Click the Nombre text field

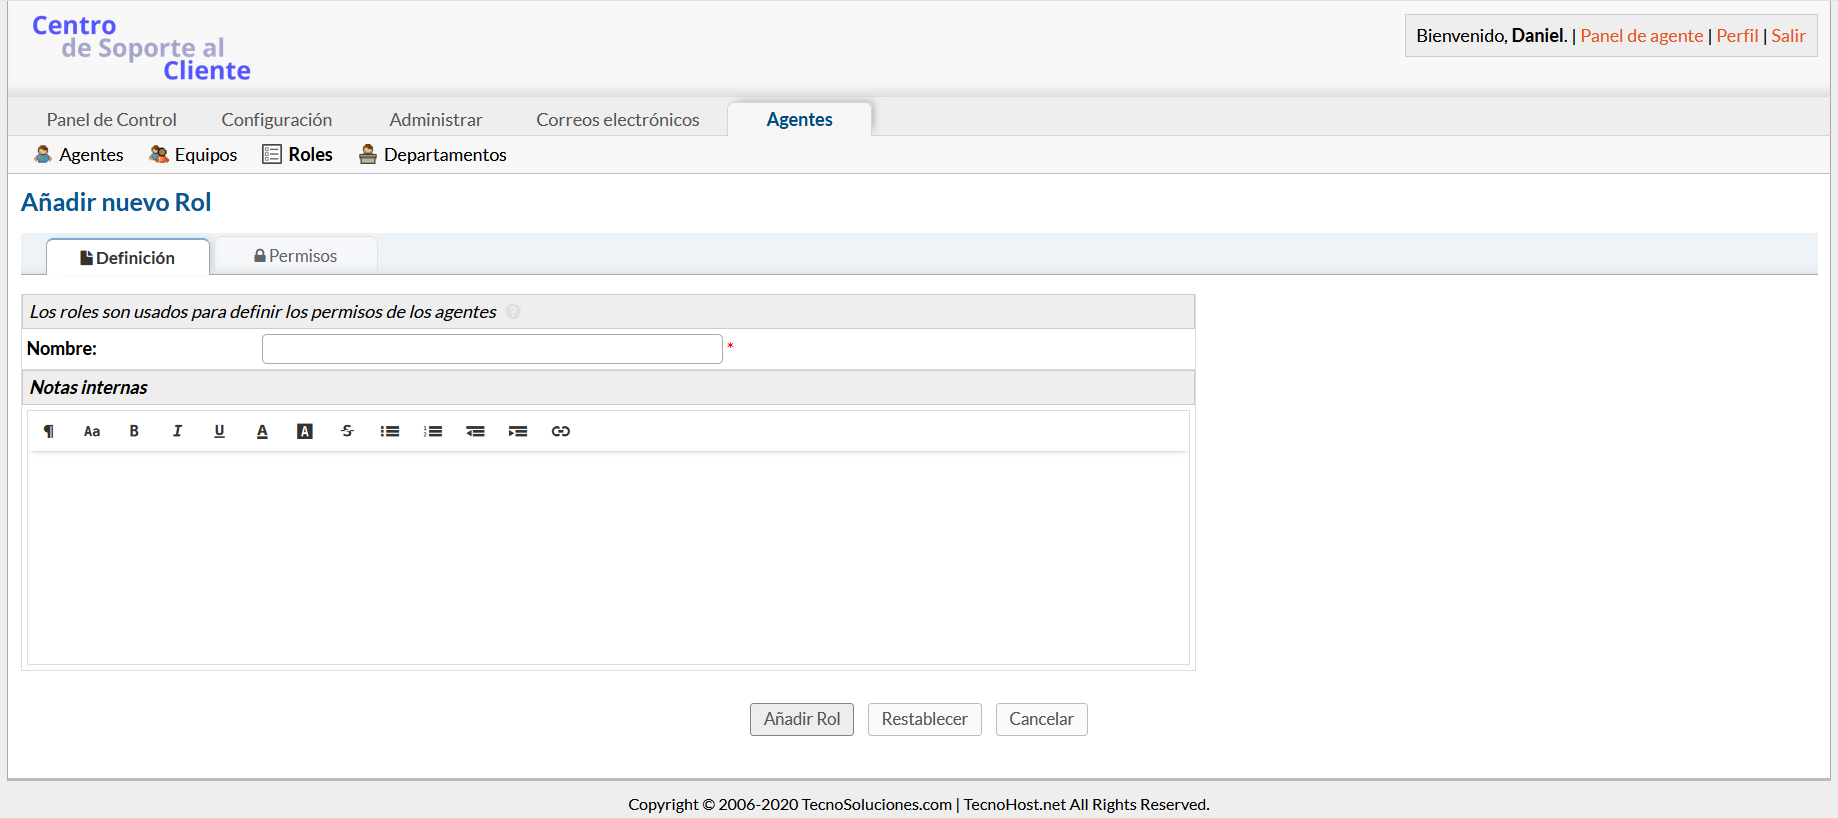click(492, 349)
